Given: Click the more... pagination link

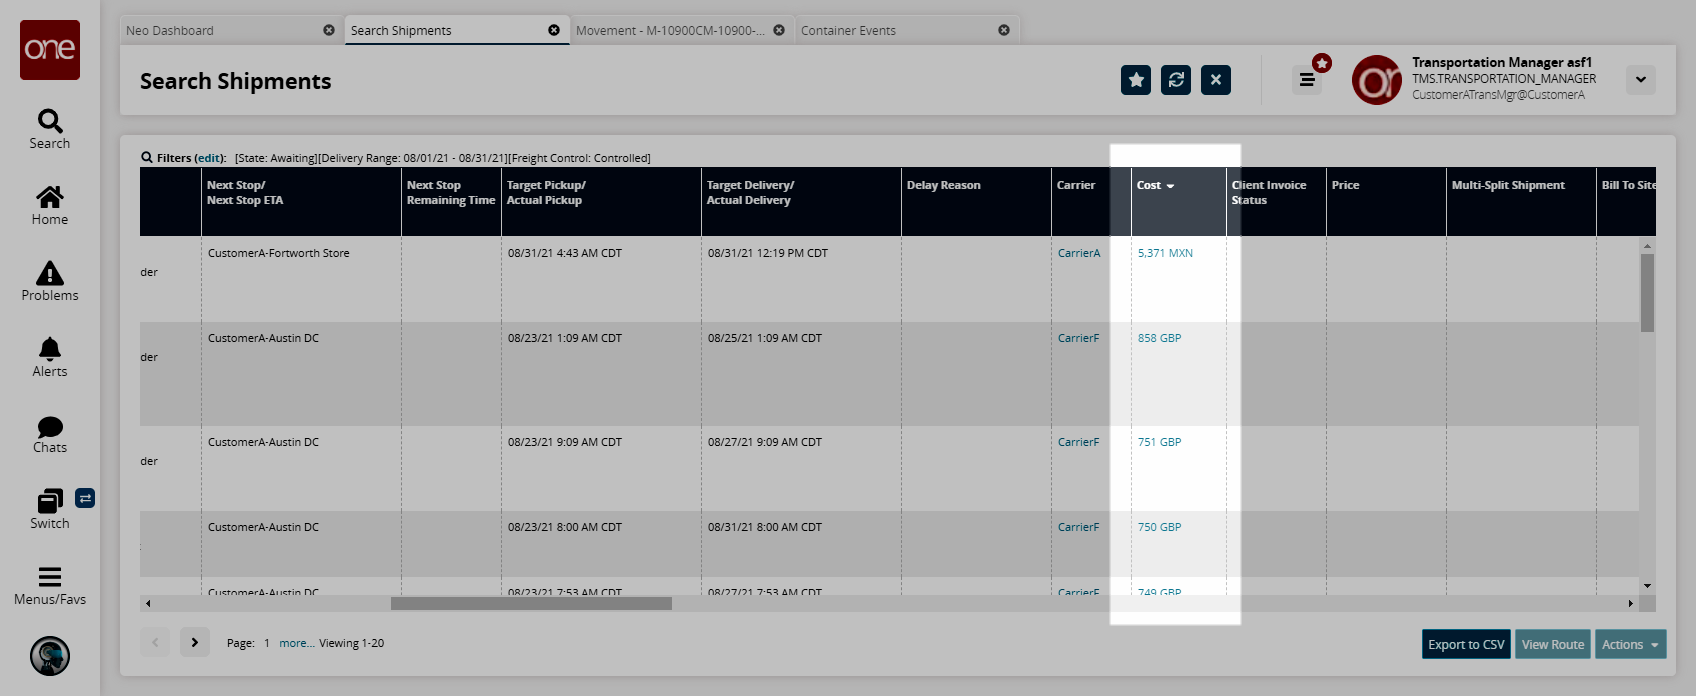Looking at the screenshot, I should (297, 643).
